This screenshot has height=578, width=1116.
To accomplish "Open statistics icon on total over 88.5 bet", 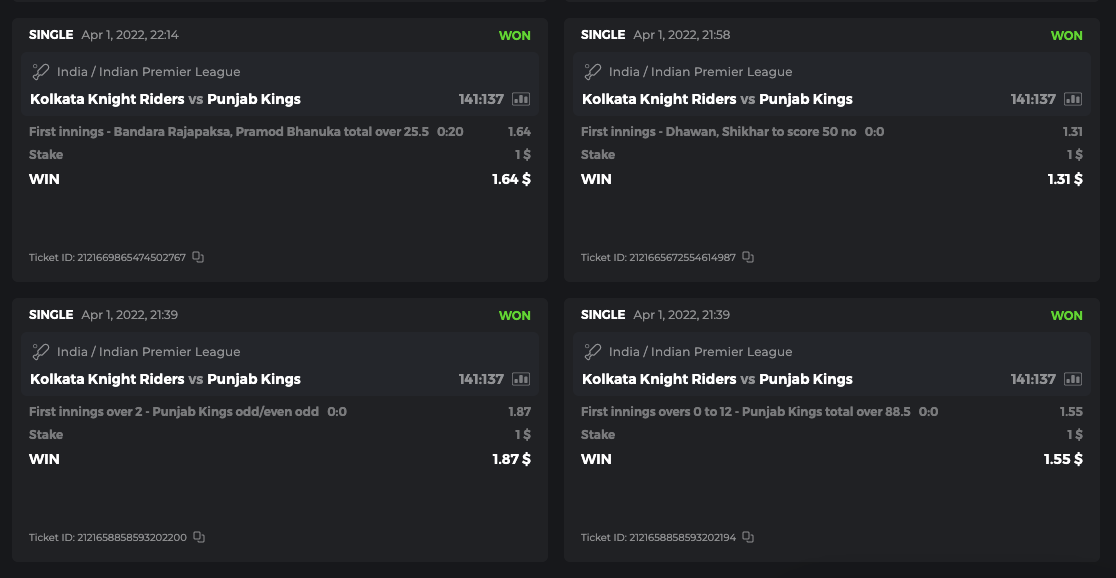I will [1073, 379].
